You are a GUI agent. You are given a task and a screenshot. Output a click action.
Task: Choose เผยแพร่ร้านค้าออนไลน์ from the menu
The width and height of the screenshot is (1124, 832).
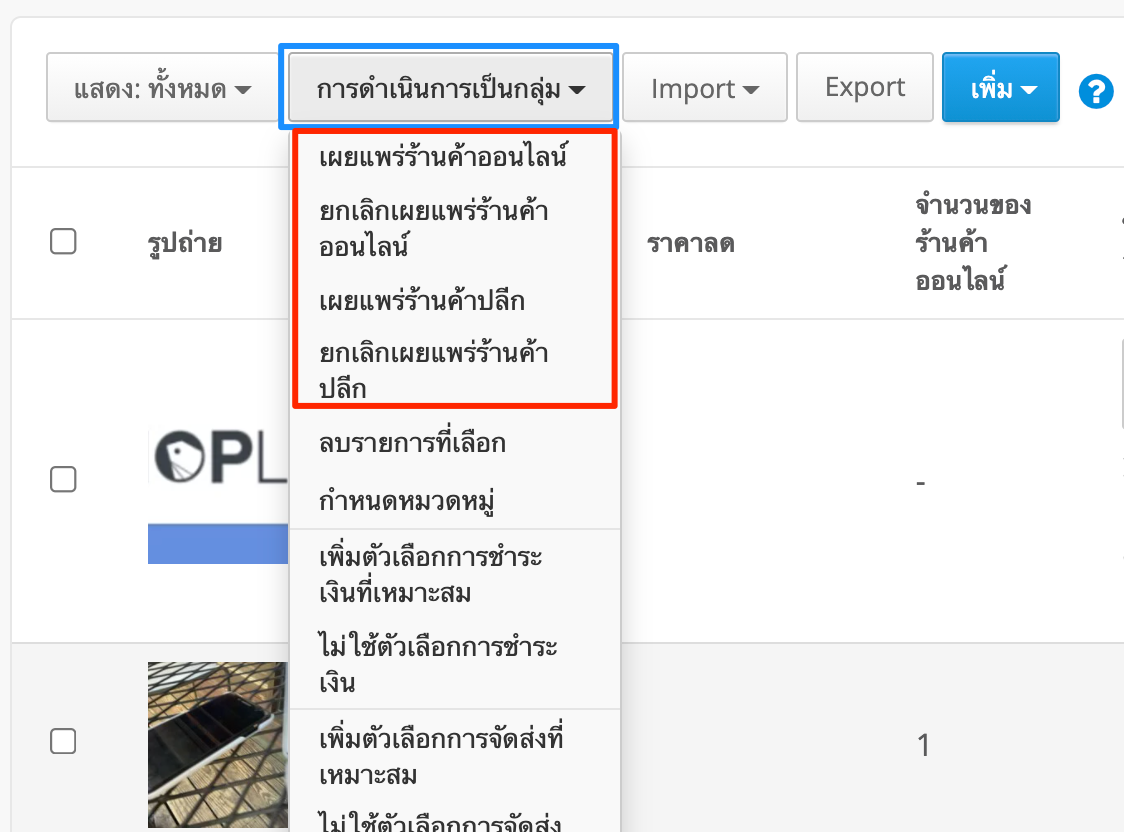(454, 157)
